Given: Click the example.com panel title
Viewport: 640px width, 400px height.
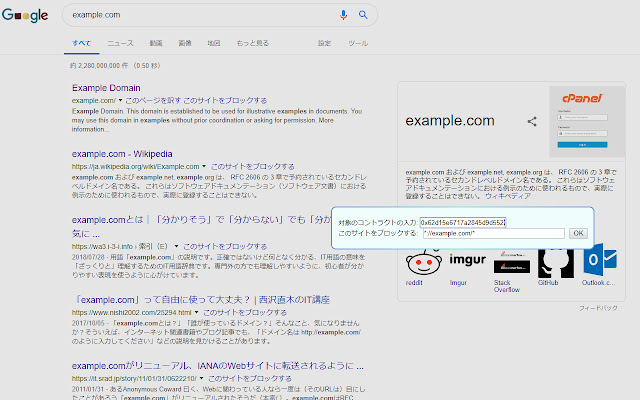Looking at the screenshot, I should pos(450,121).
